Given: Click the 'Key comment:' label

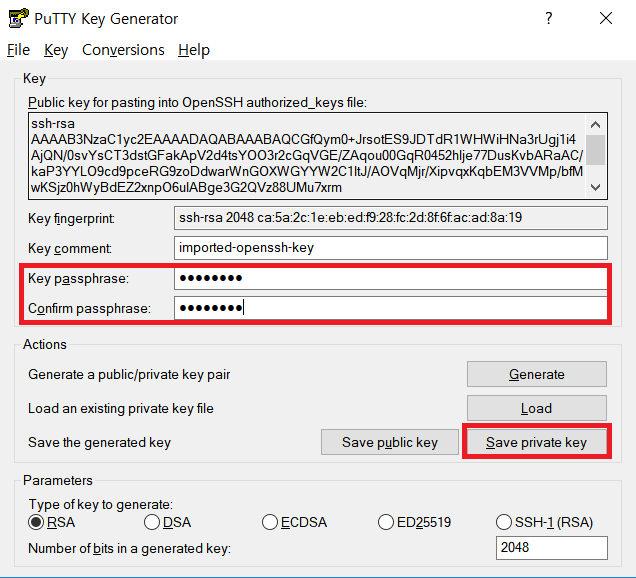Looking at the screenshot, I should pos(70,248).
